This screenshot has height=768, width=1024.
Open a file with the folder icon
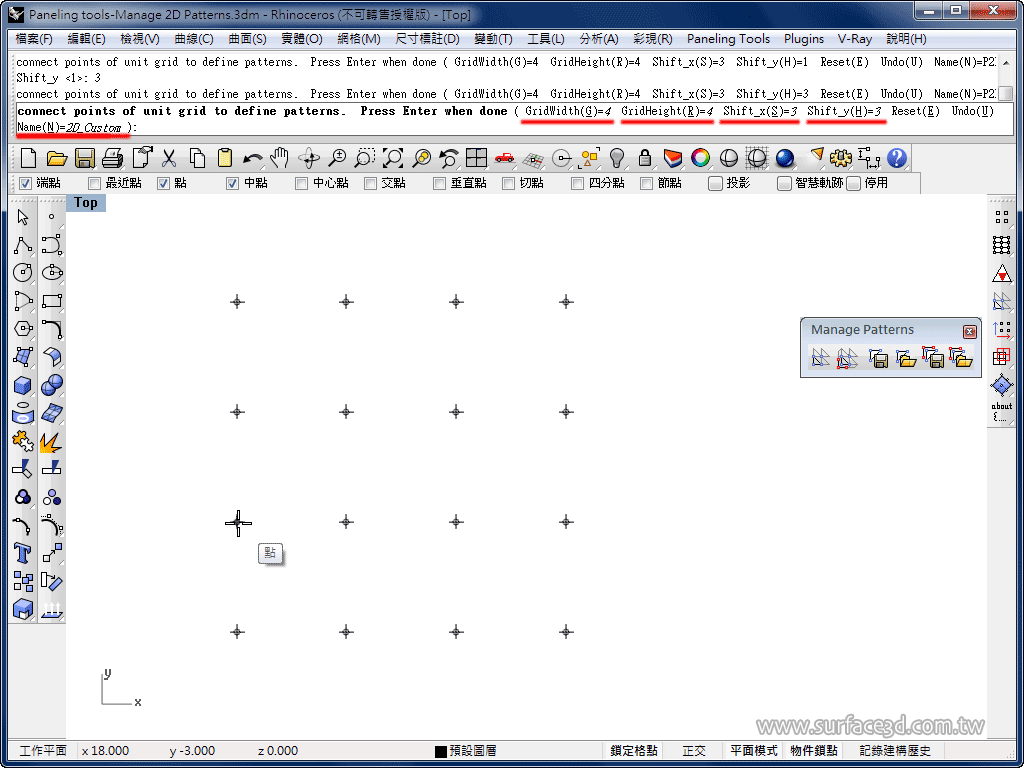coord(57,158)
